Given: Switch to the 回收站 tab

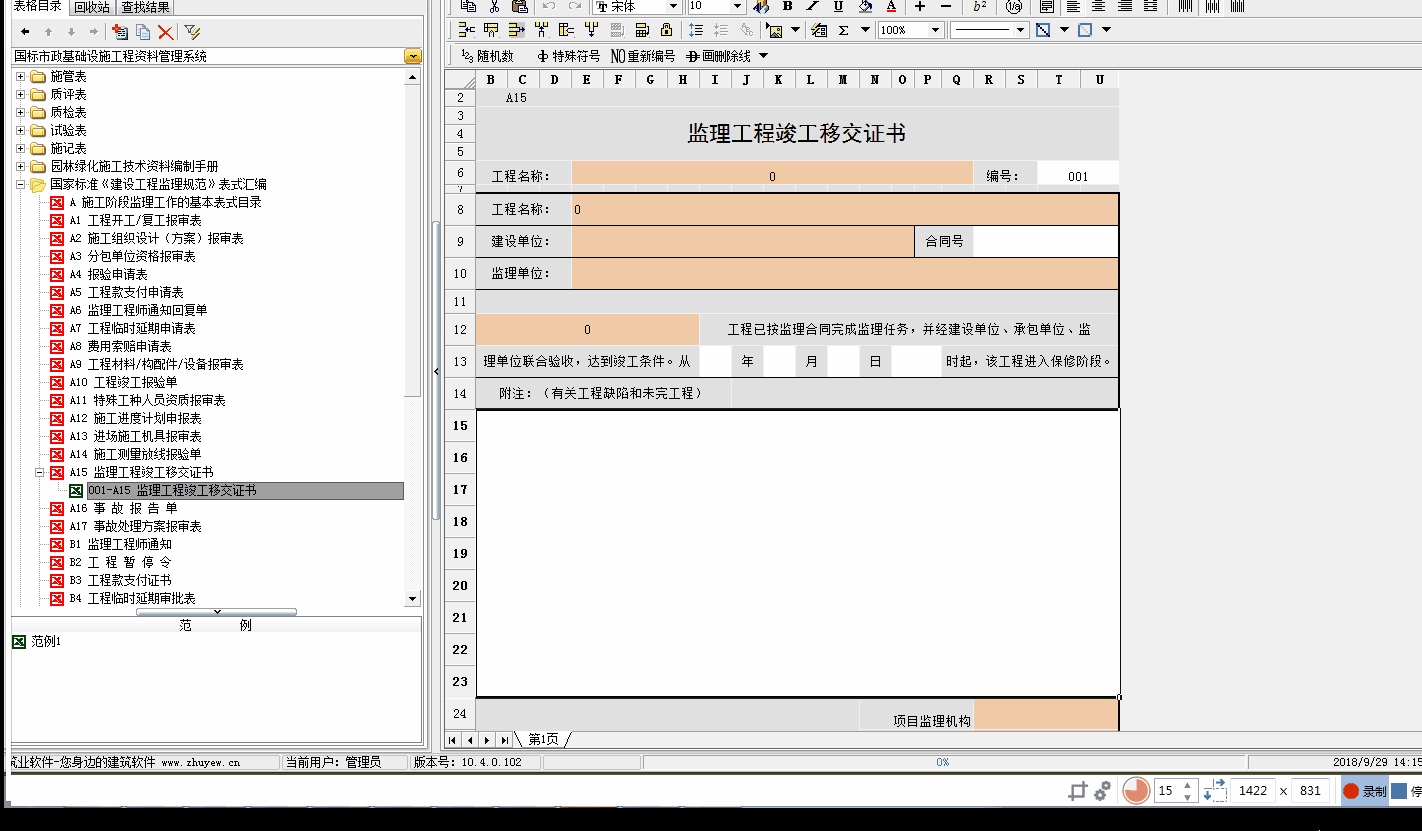Looking at the screenshot, I should click(92, 7).
